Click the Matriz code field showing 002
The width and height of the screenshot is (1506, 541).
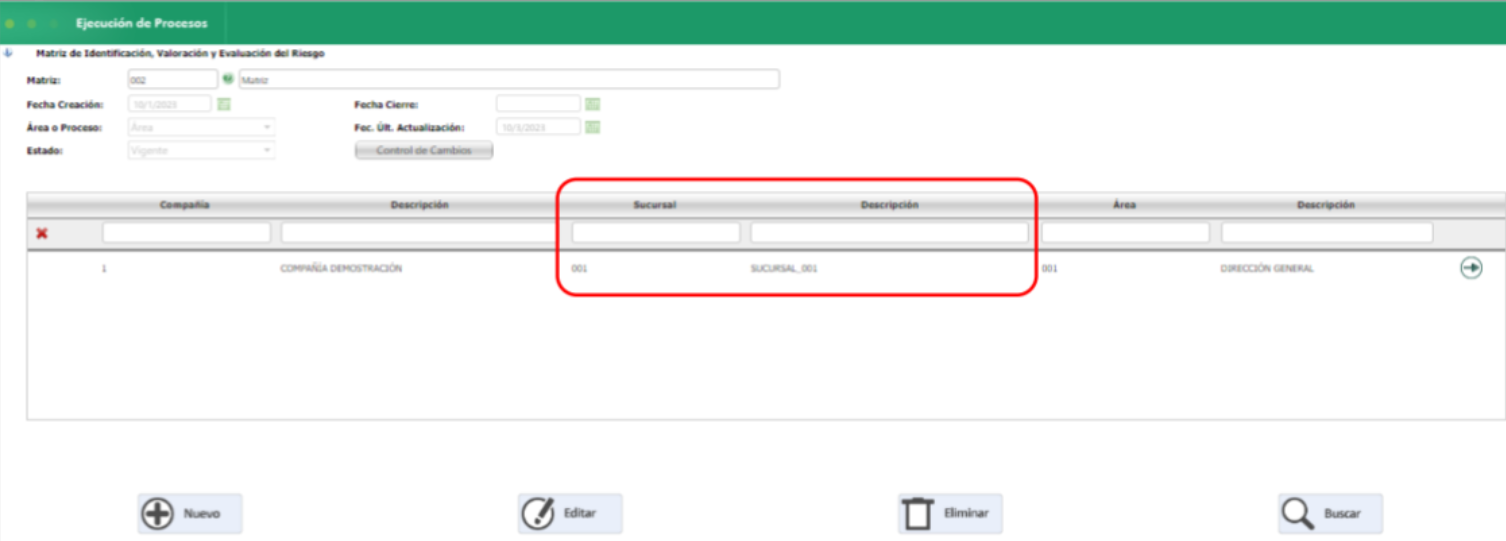[x=173, y=79]
